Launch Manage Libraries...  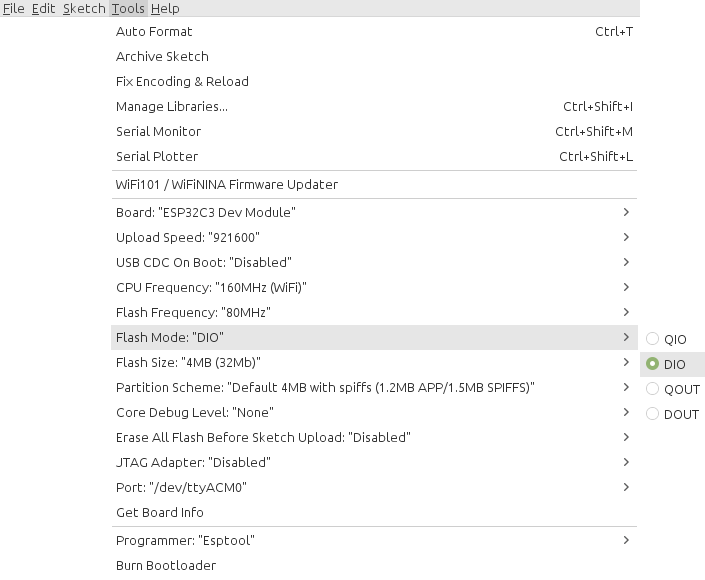(x=374, y=107)
